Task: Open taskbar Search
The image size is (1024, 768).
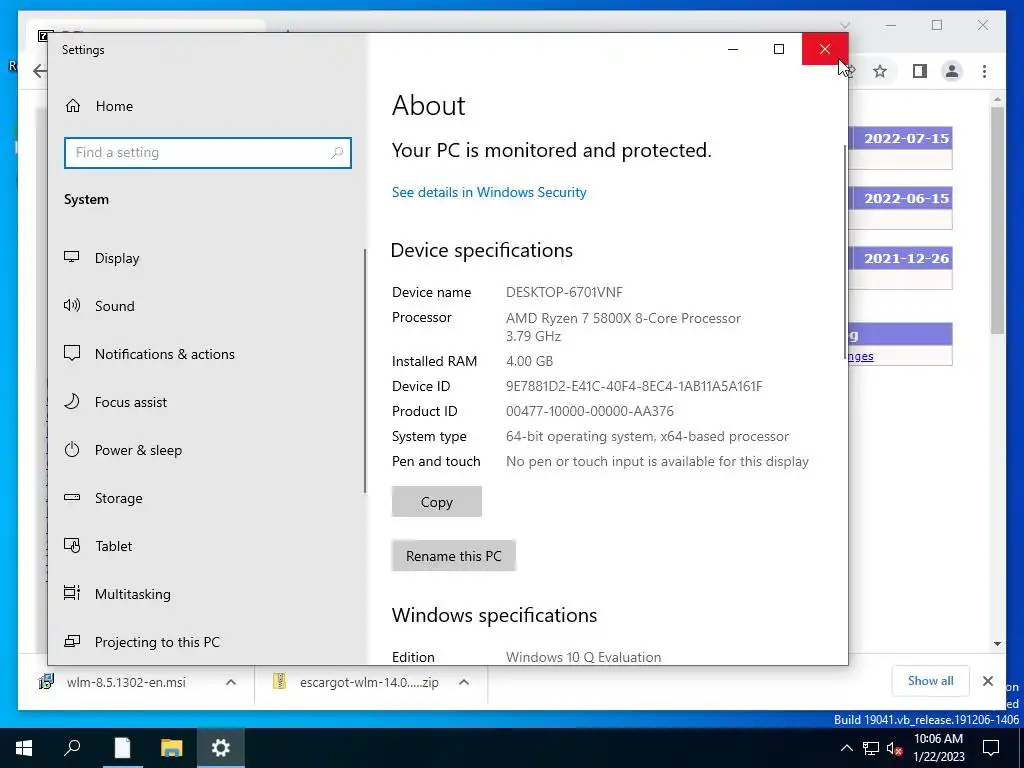Action: (72, 748)
